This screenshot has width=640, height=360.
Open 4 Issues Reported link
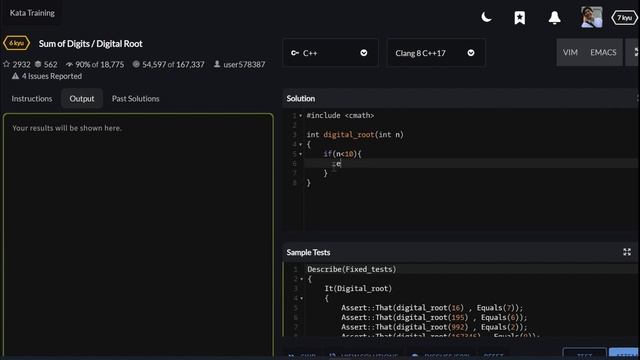(51, 76)
